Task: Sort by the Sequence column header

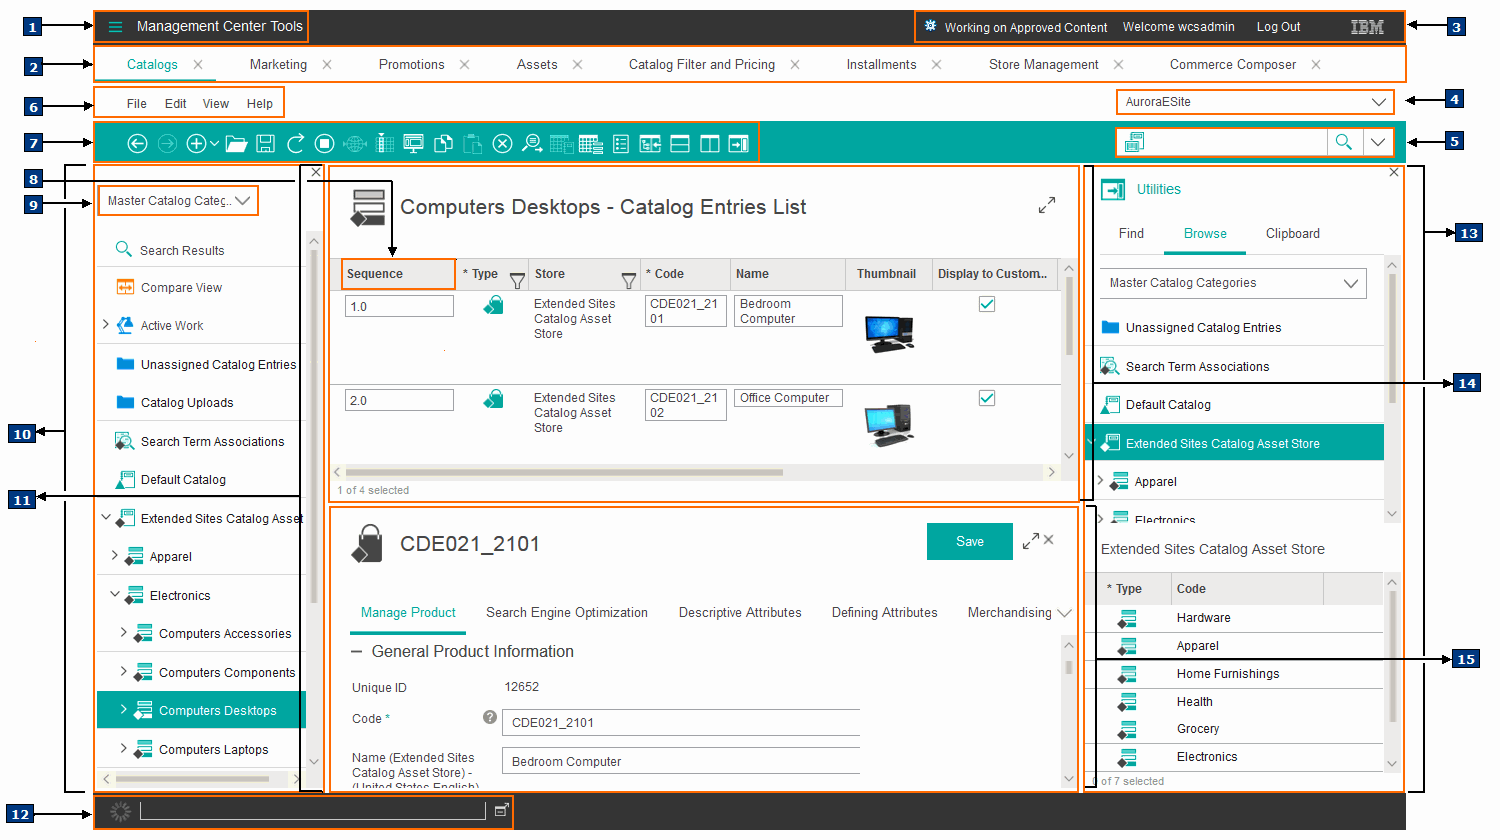Action: pos(398,274)
